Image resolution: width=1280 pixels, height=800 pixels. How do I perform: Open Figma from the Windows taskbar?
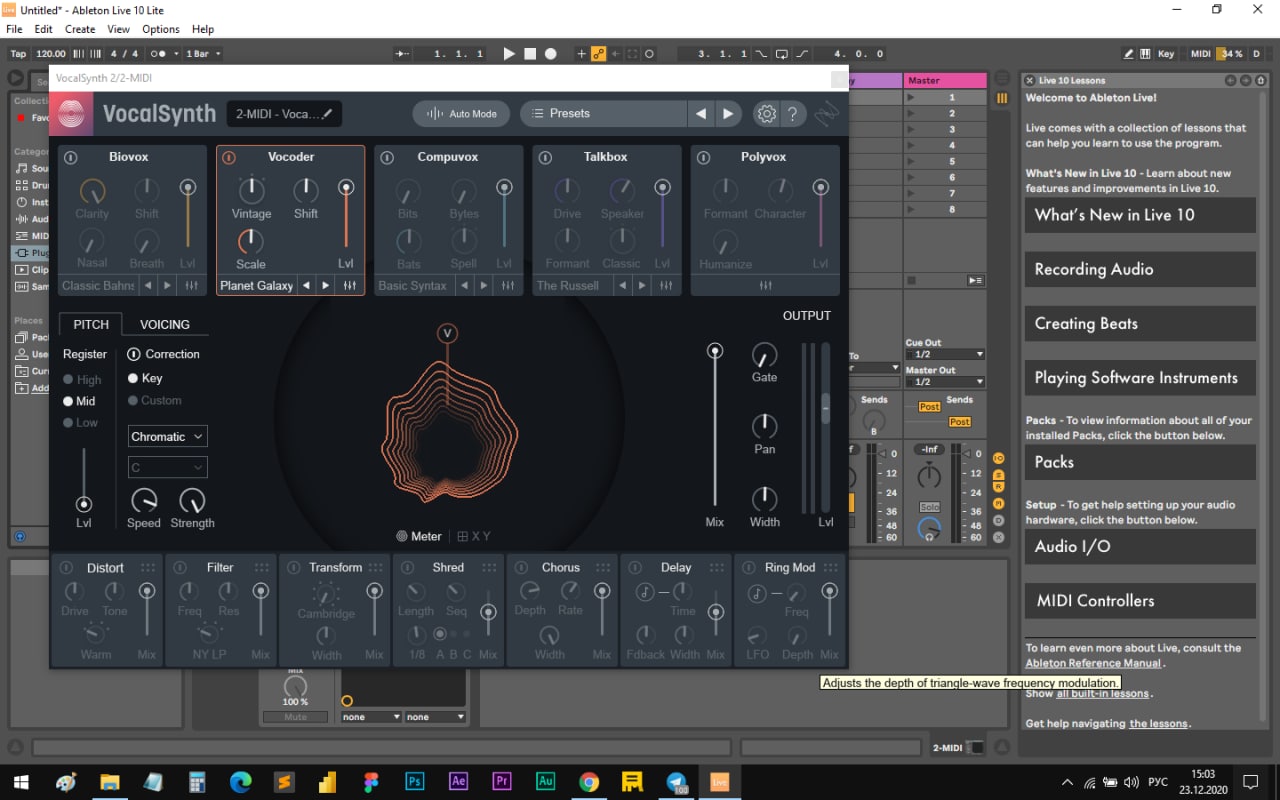pos(372,782)
